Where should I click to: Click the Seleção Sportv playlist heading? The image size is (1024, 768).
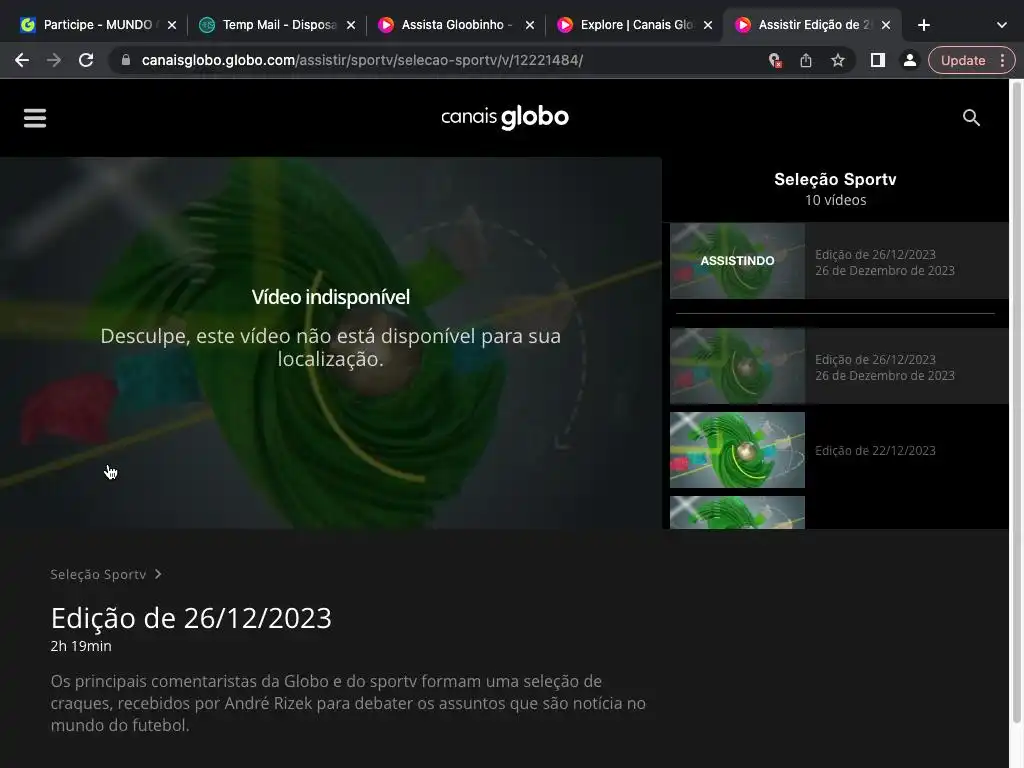coord(835,180)
